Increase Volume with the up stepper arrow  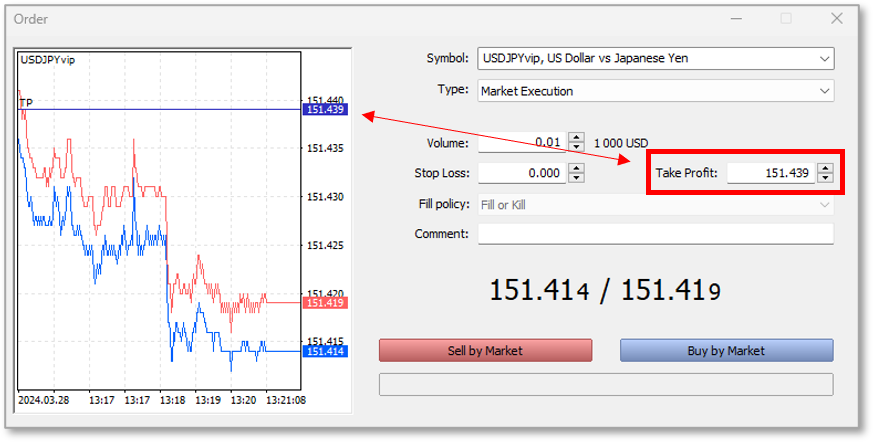click(576, 137)
